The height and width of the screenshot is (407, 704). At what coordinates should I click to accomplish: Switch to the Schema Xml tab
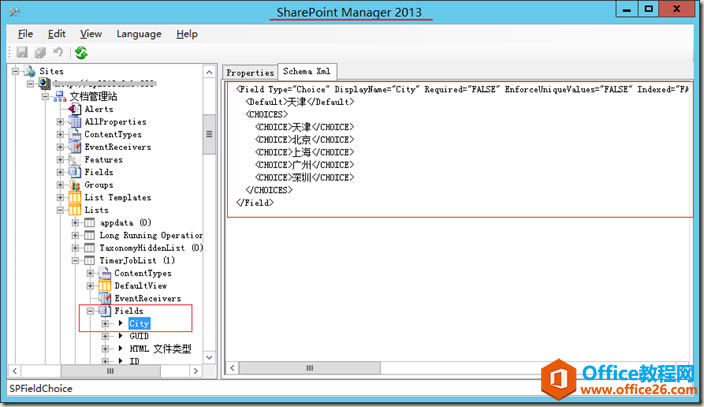(307, 71)
